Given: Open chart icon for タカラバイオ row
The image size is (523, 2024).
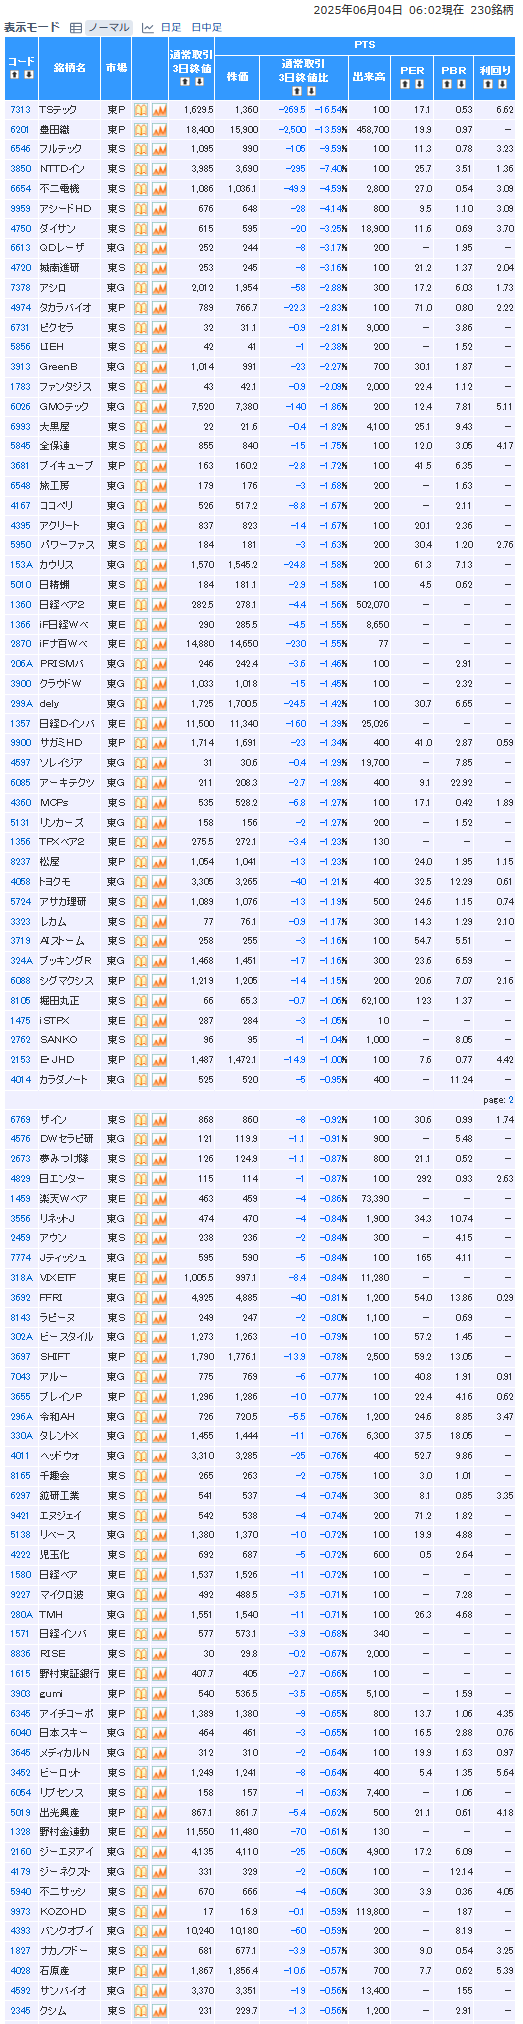Looking at the screenshot, I should coord(159,307).
